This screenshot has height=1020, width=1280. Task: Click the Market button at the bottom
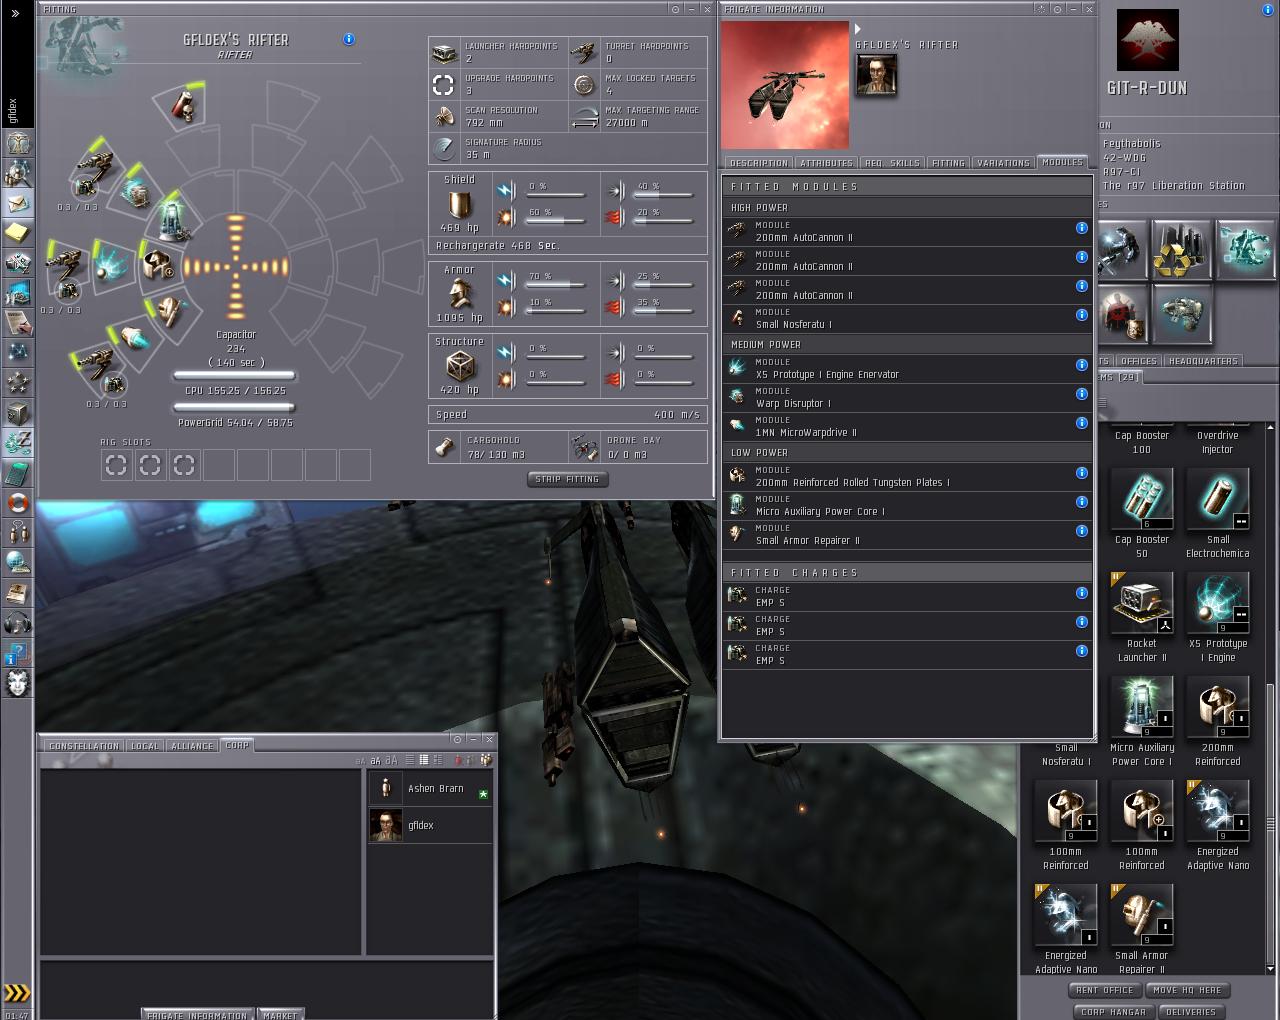point(280,1015)
